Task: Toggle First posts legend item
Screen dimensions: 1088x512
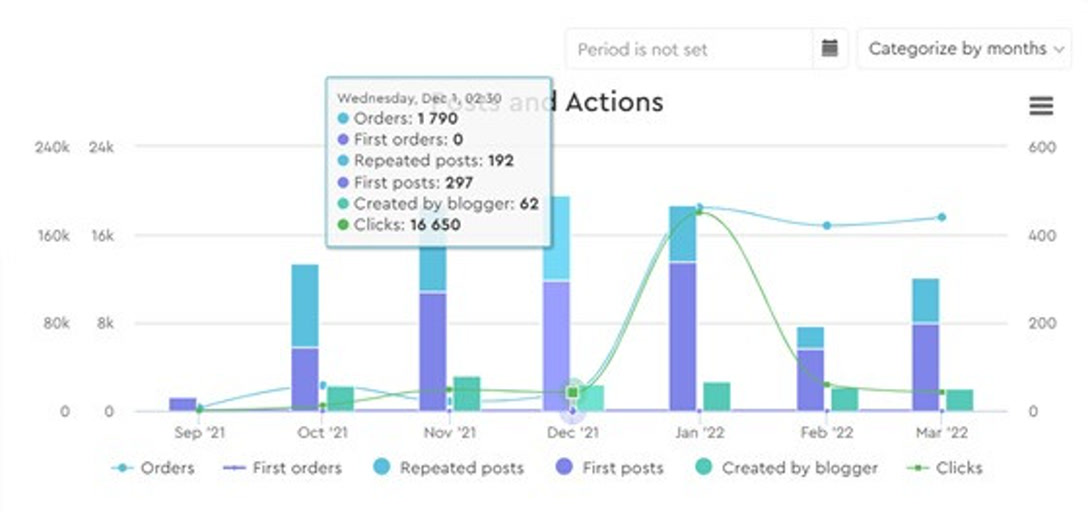Action: coord(609,468)
